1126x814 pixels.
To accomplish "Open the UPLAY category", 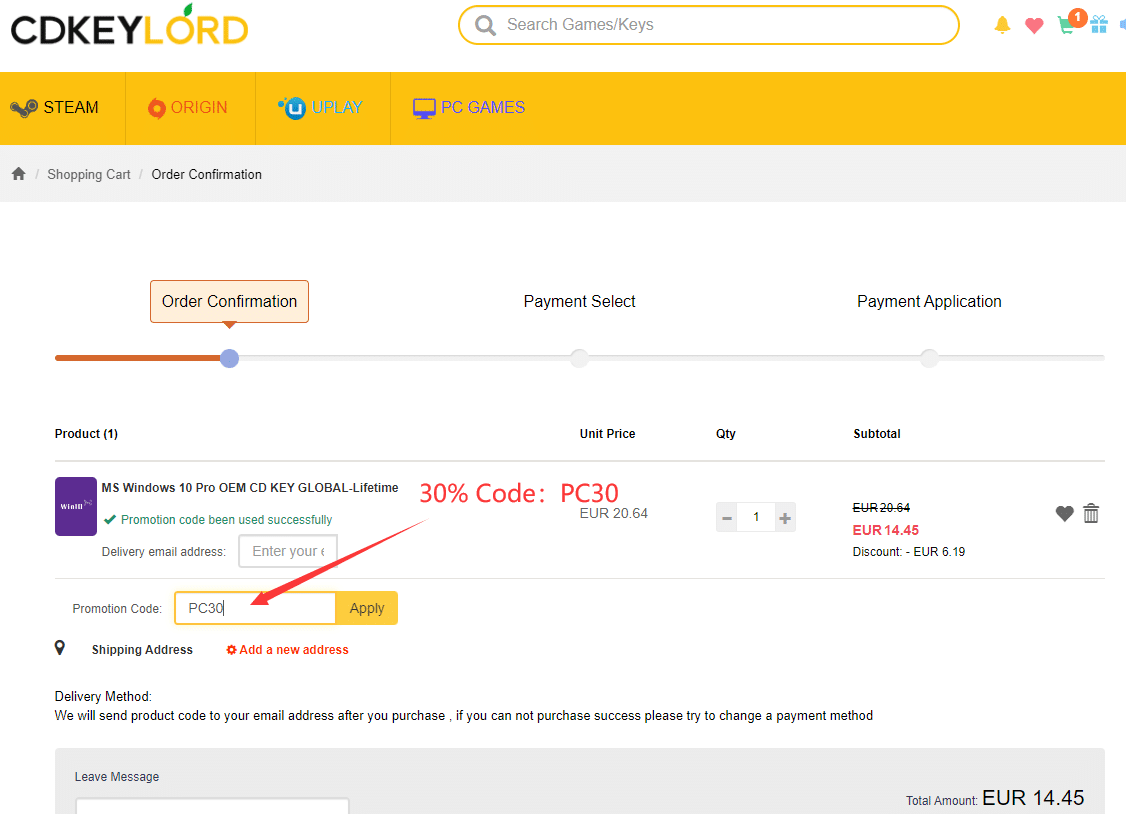I will [321, 108].
